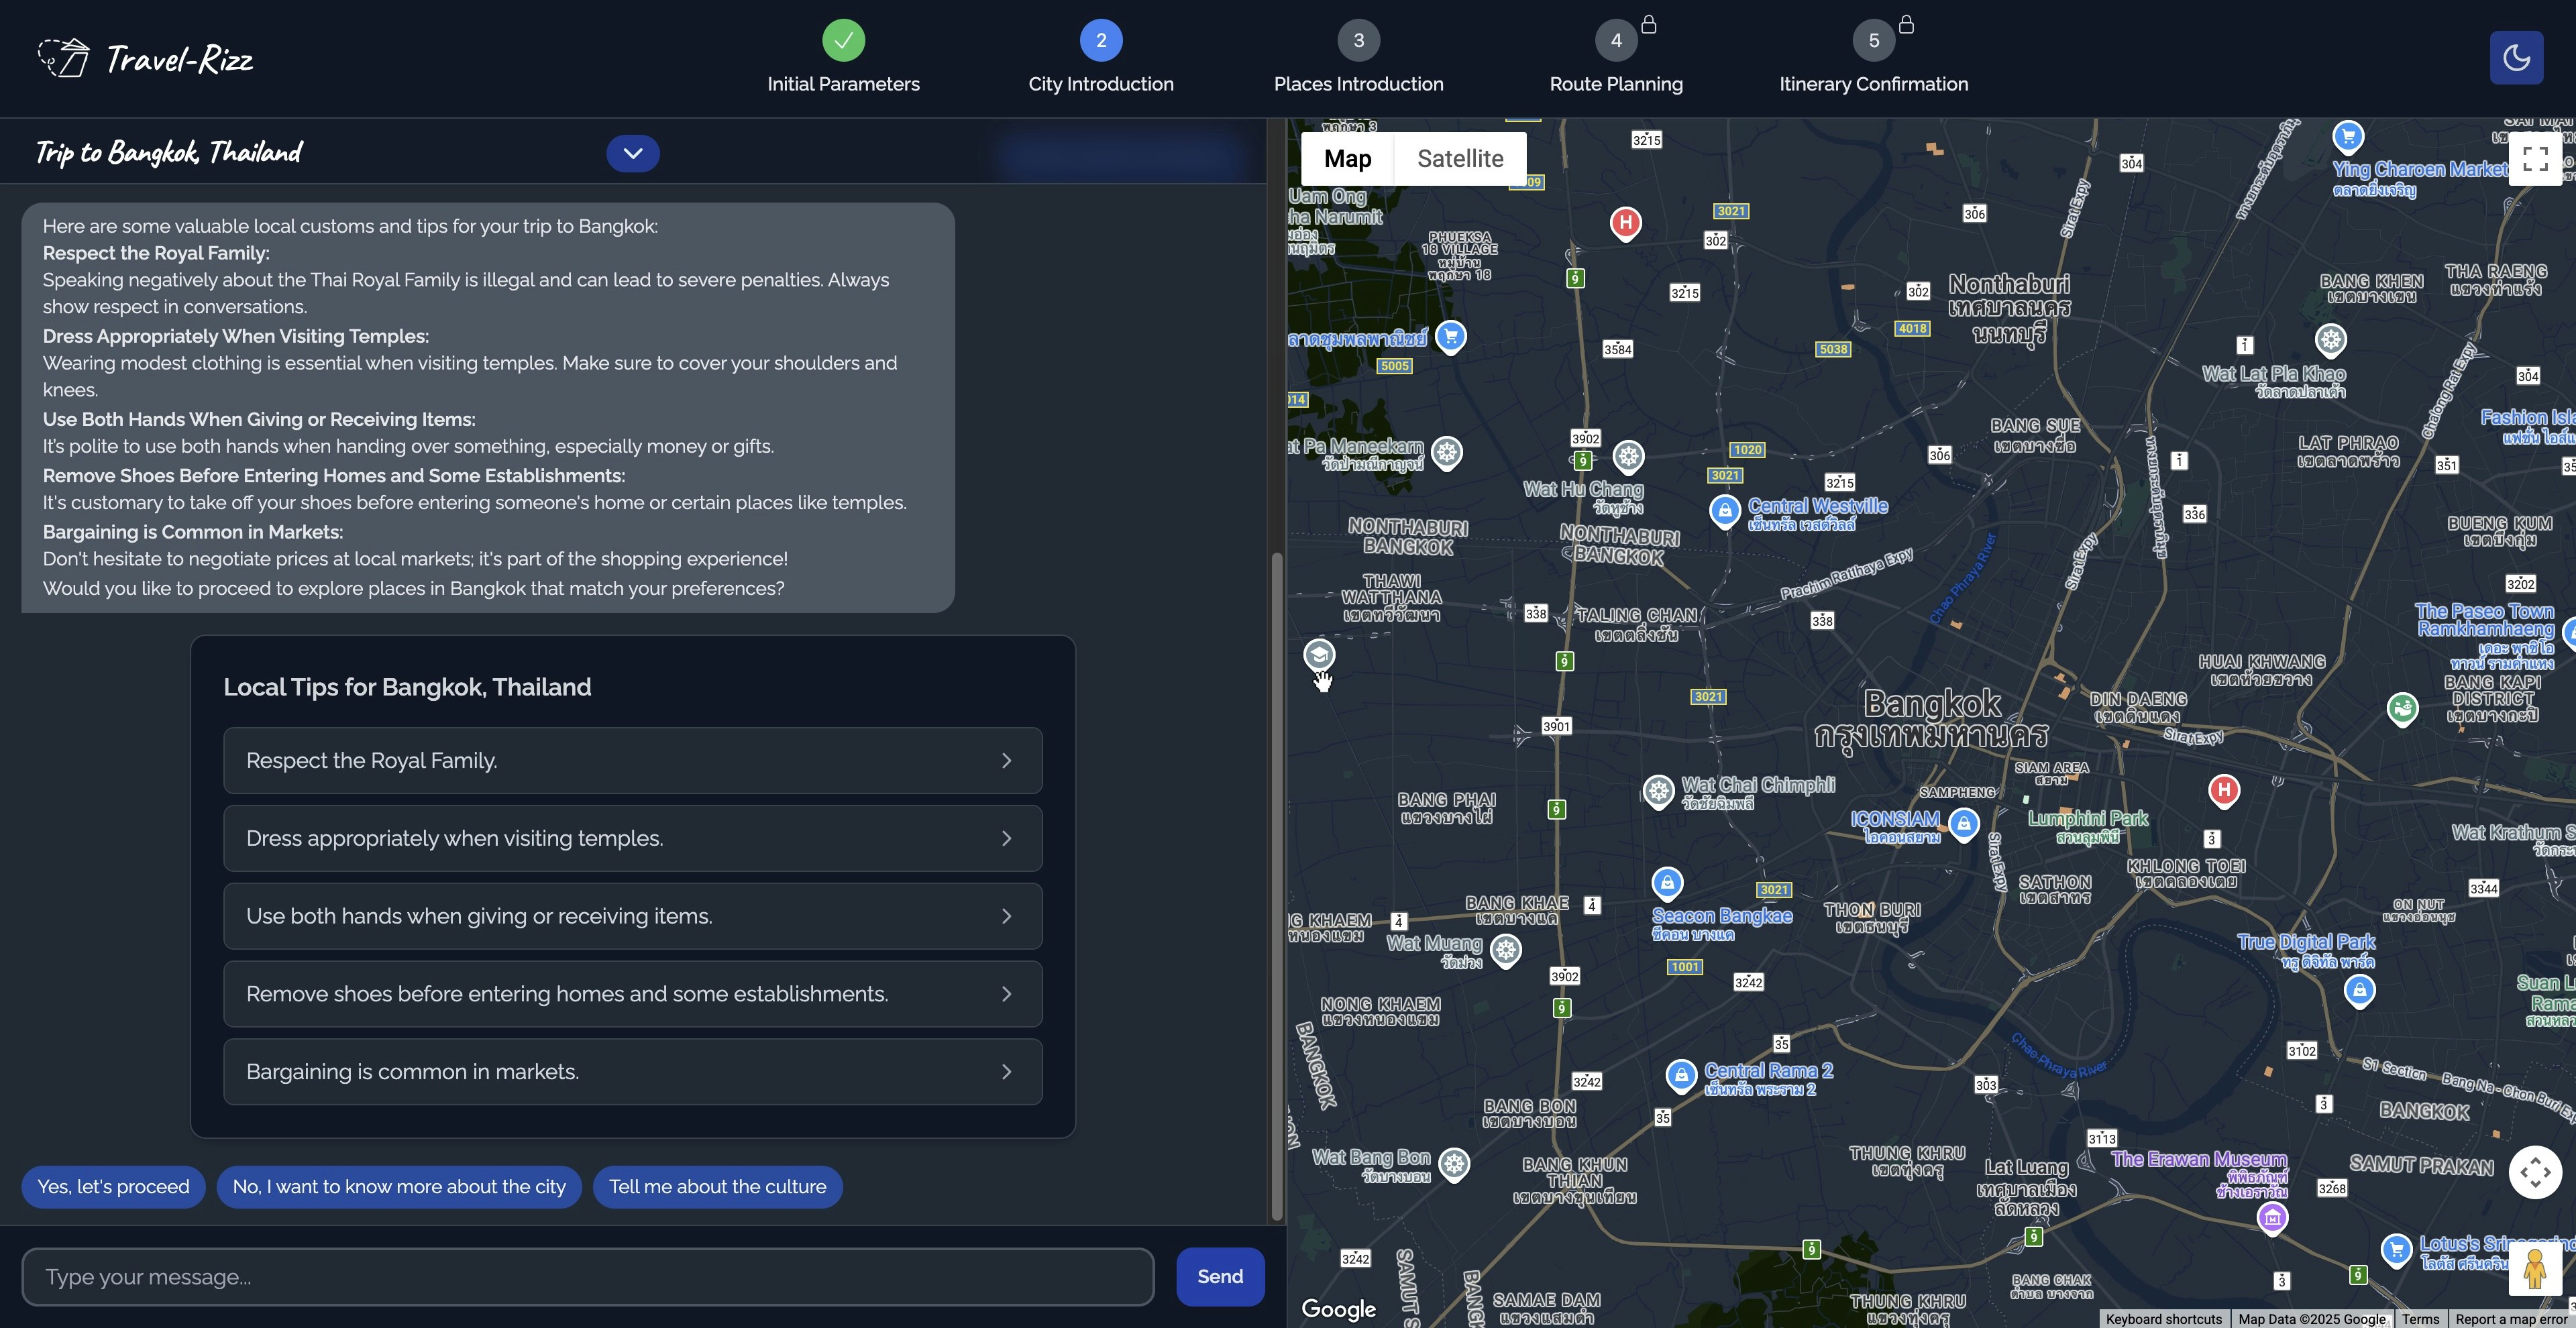
Task: Select The Erawan Museum map pin
Action: [x=2272, y=1217]
